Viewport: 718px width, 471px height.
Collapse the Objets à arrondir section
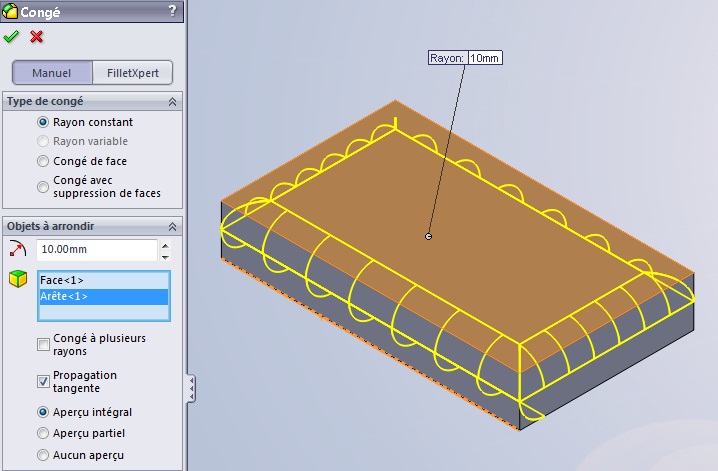172,227
